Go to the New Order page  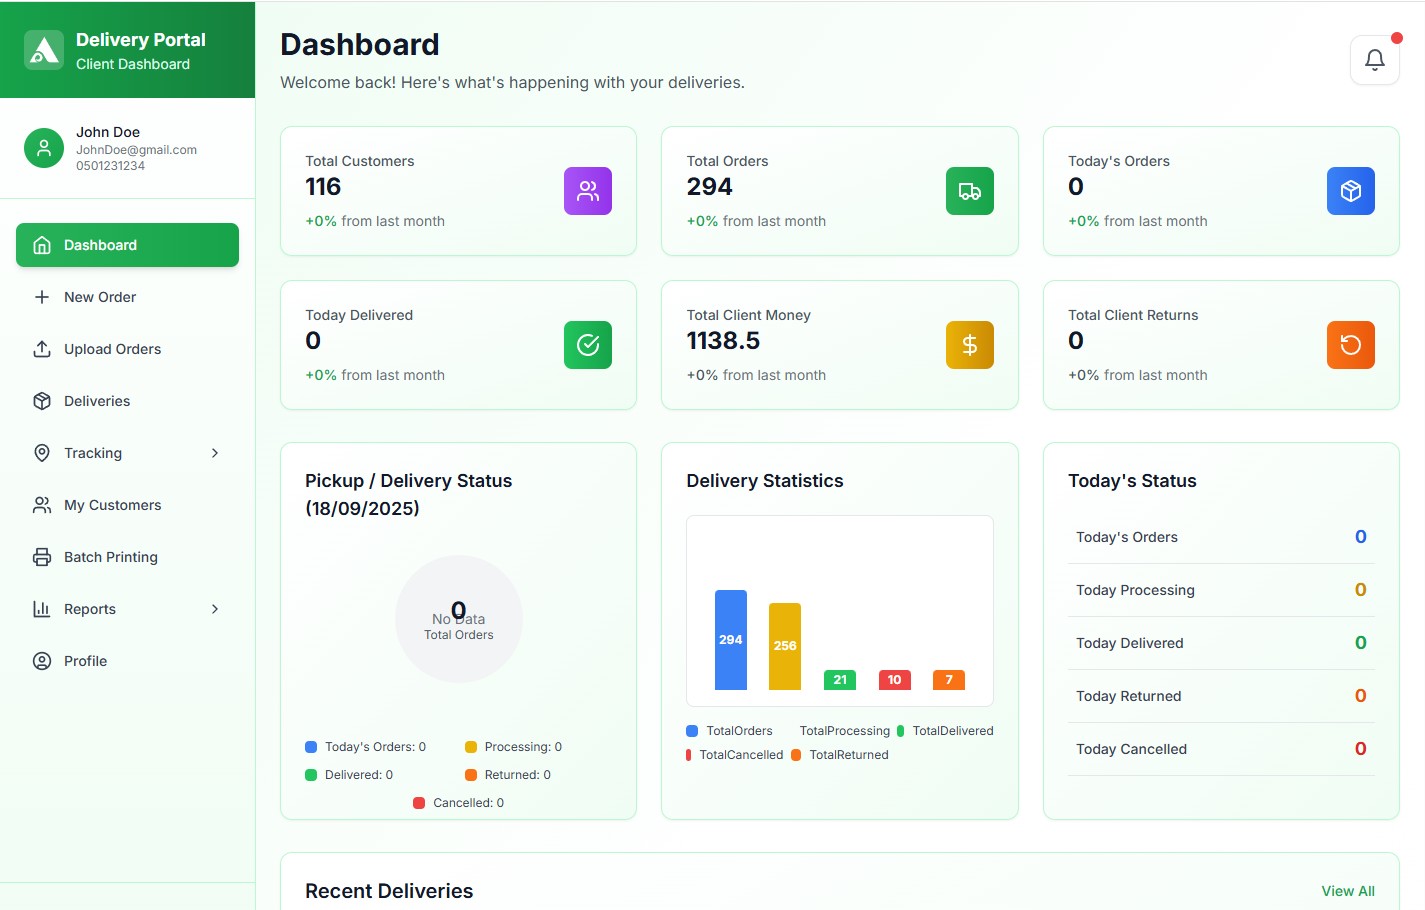pos(100,297)
